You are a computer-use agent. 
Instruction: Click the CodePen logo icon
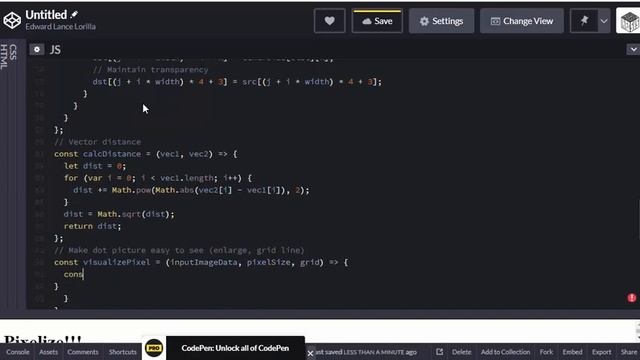[12, 20]
